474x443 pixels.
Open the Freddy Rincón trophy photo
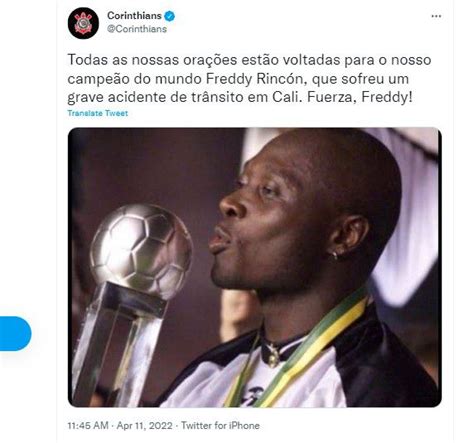[x=255, y=267]
